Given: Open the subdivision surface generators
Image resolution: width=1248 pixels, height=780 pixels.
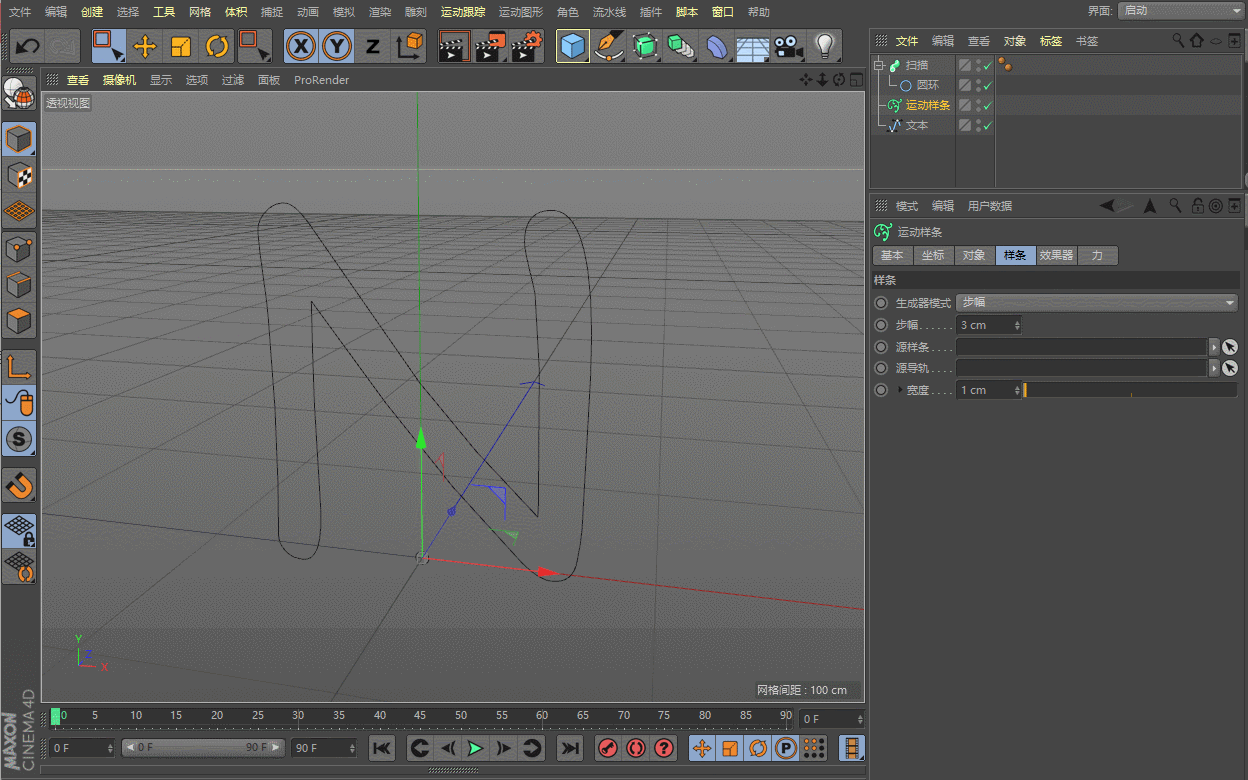Looking at the screenshot, I should tap(645, 46).
